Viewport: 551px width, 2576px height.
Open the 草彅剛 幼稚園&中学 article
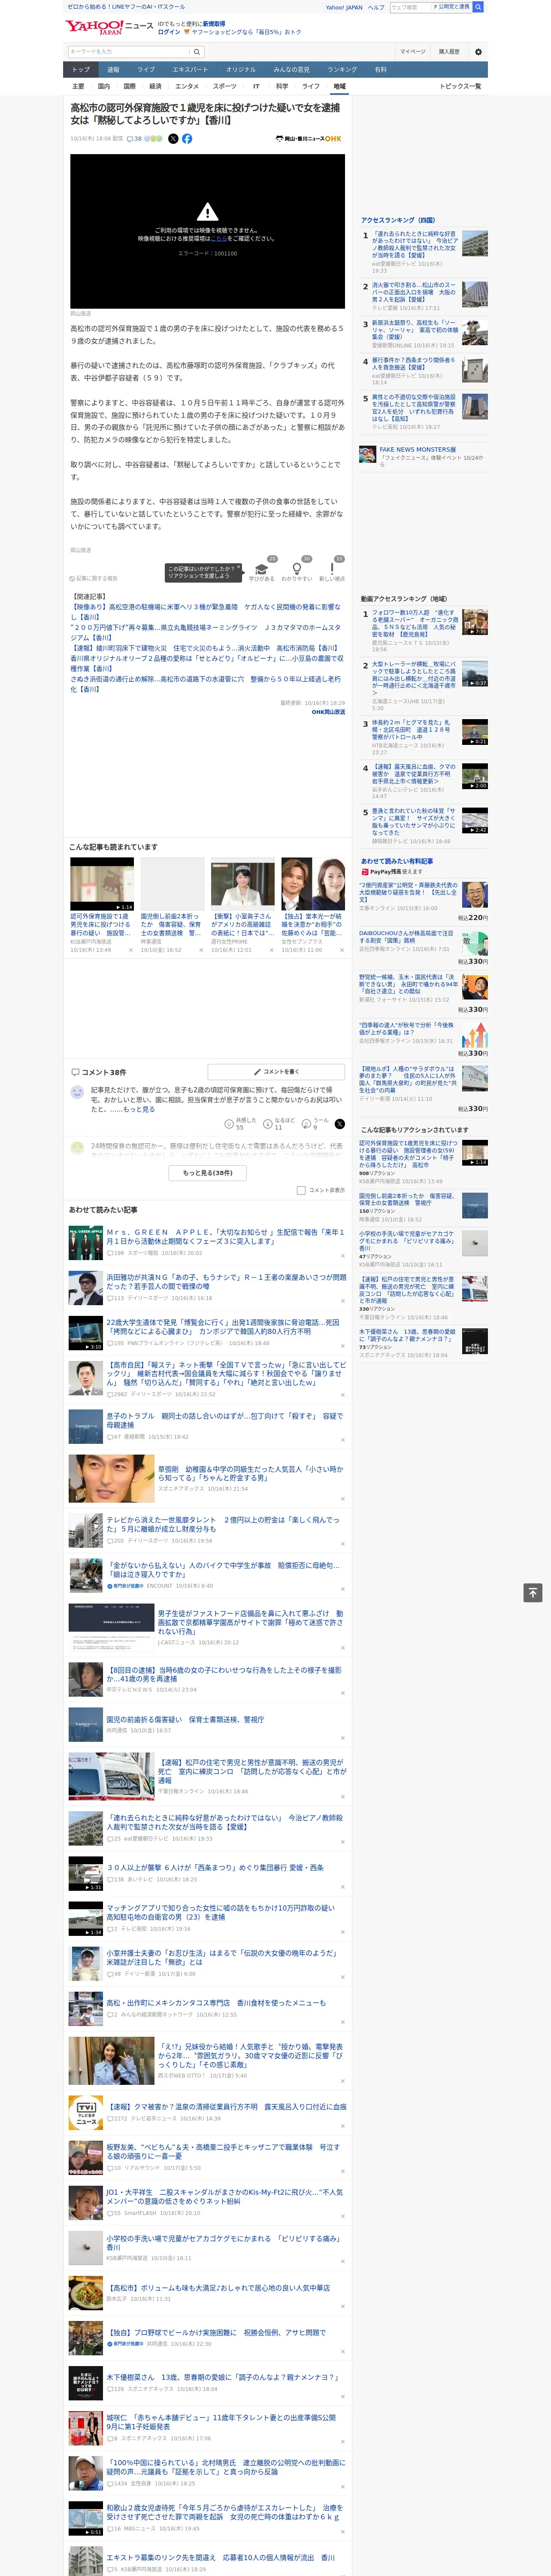click(250, 1473)
